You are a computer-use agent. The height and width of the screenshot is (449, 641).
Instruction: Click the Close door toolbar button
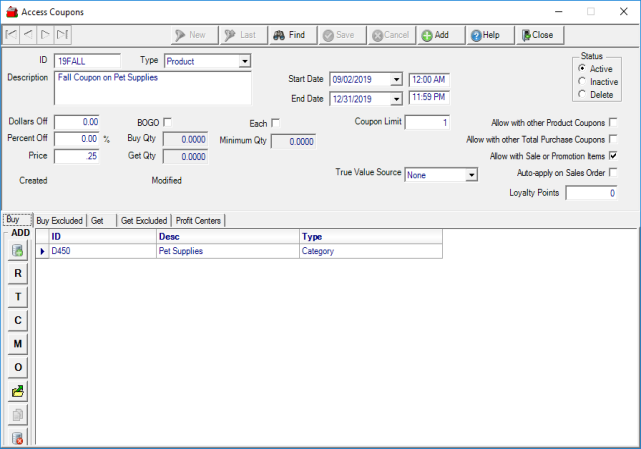coord(537,35)
